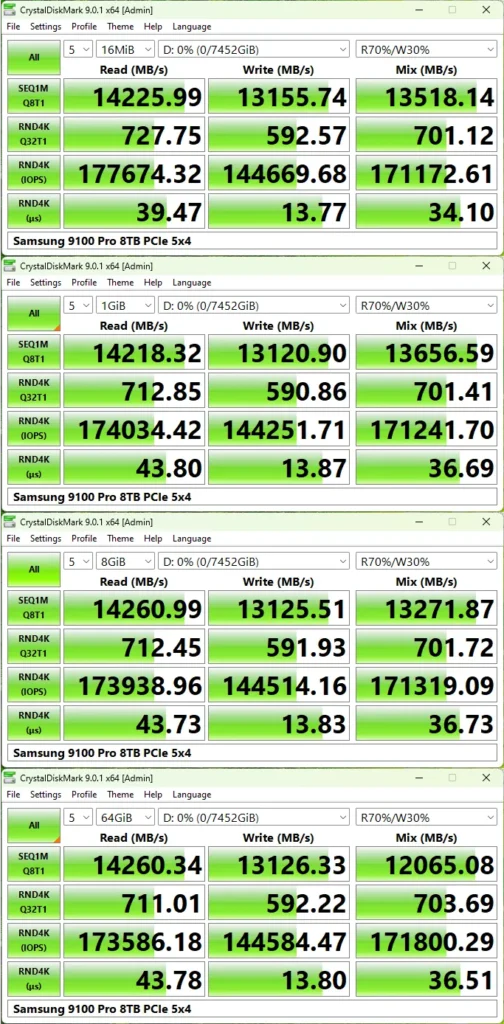The image size is (504, 1024).
Task: Open the drive dropdown in the 1GiB window
Action: (x=255, y=306)
